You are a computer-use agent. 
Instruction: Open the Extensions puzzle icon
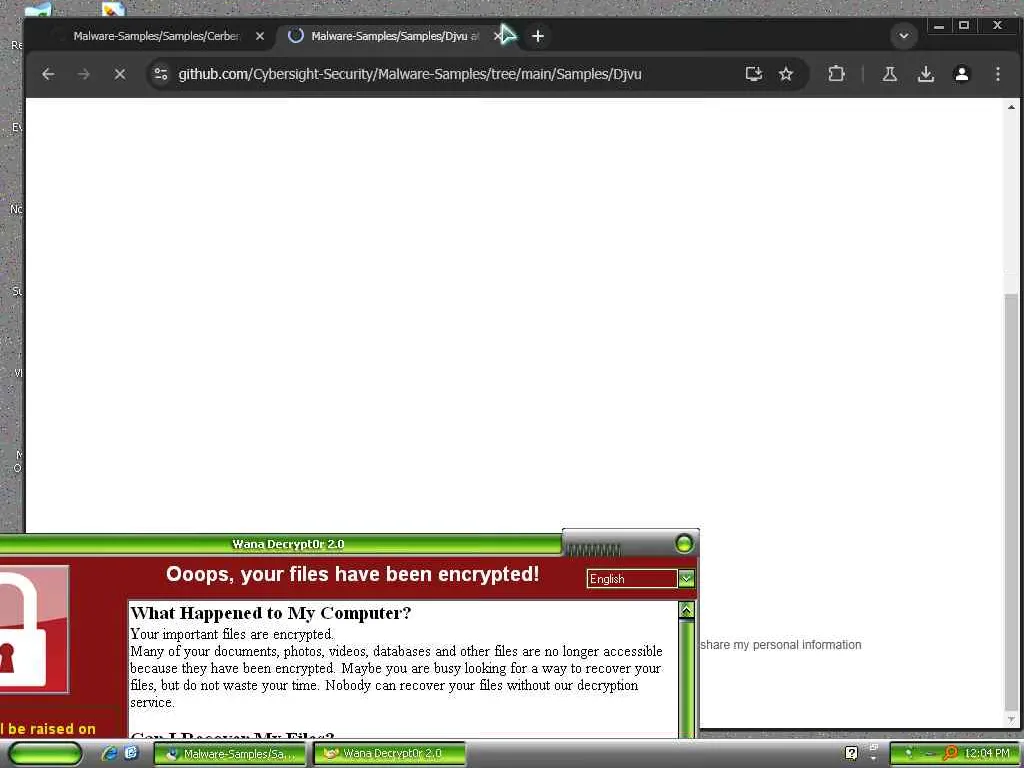[836, 74]
